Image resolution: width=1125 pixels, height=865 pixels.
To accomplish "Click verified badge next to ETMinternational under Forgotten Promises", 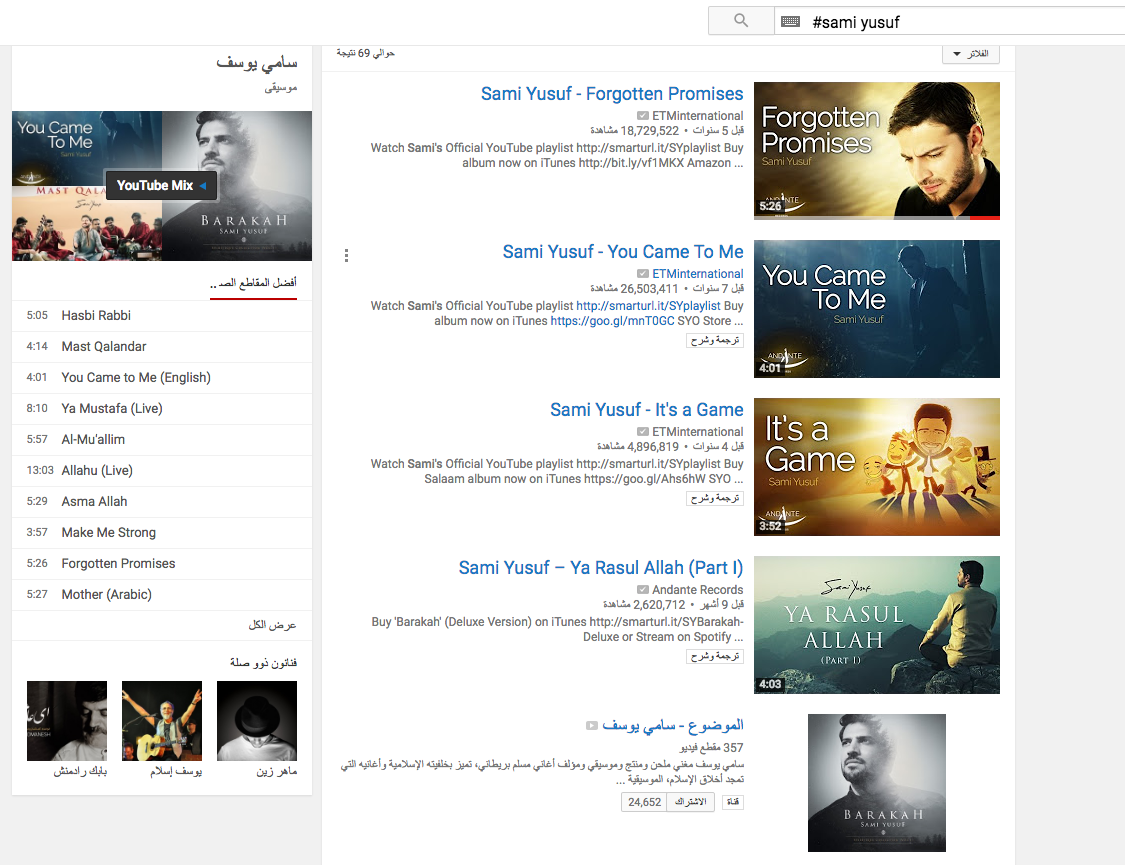I will tap(643, 116).
